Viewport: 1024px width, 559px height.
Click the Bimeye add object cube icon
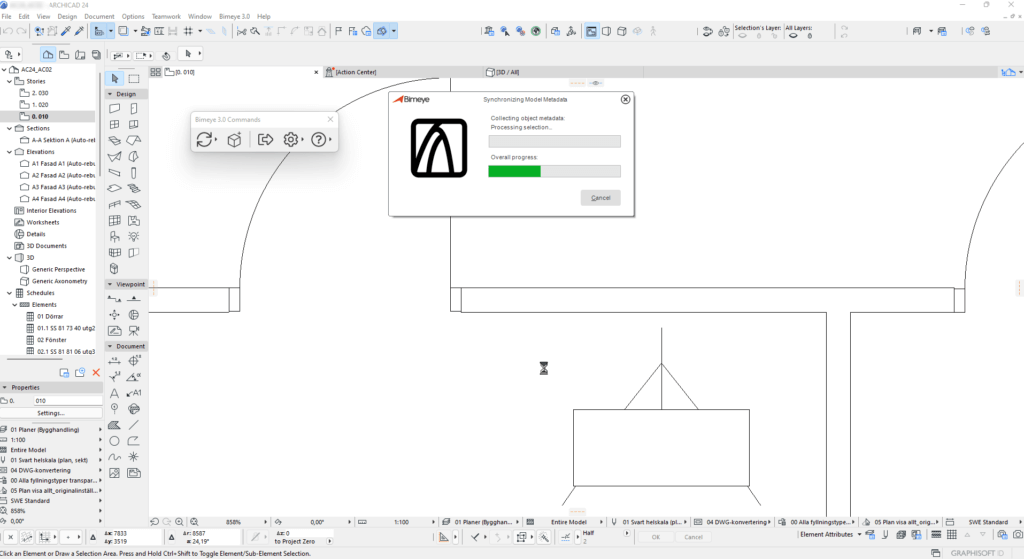point(233,140)
